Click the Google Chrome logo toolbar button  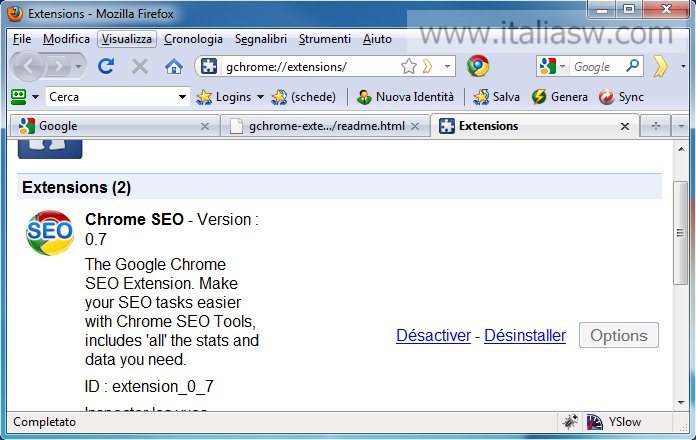(x=478, y=66)
